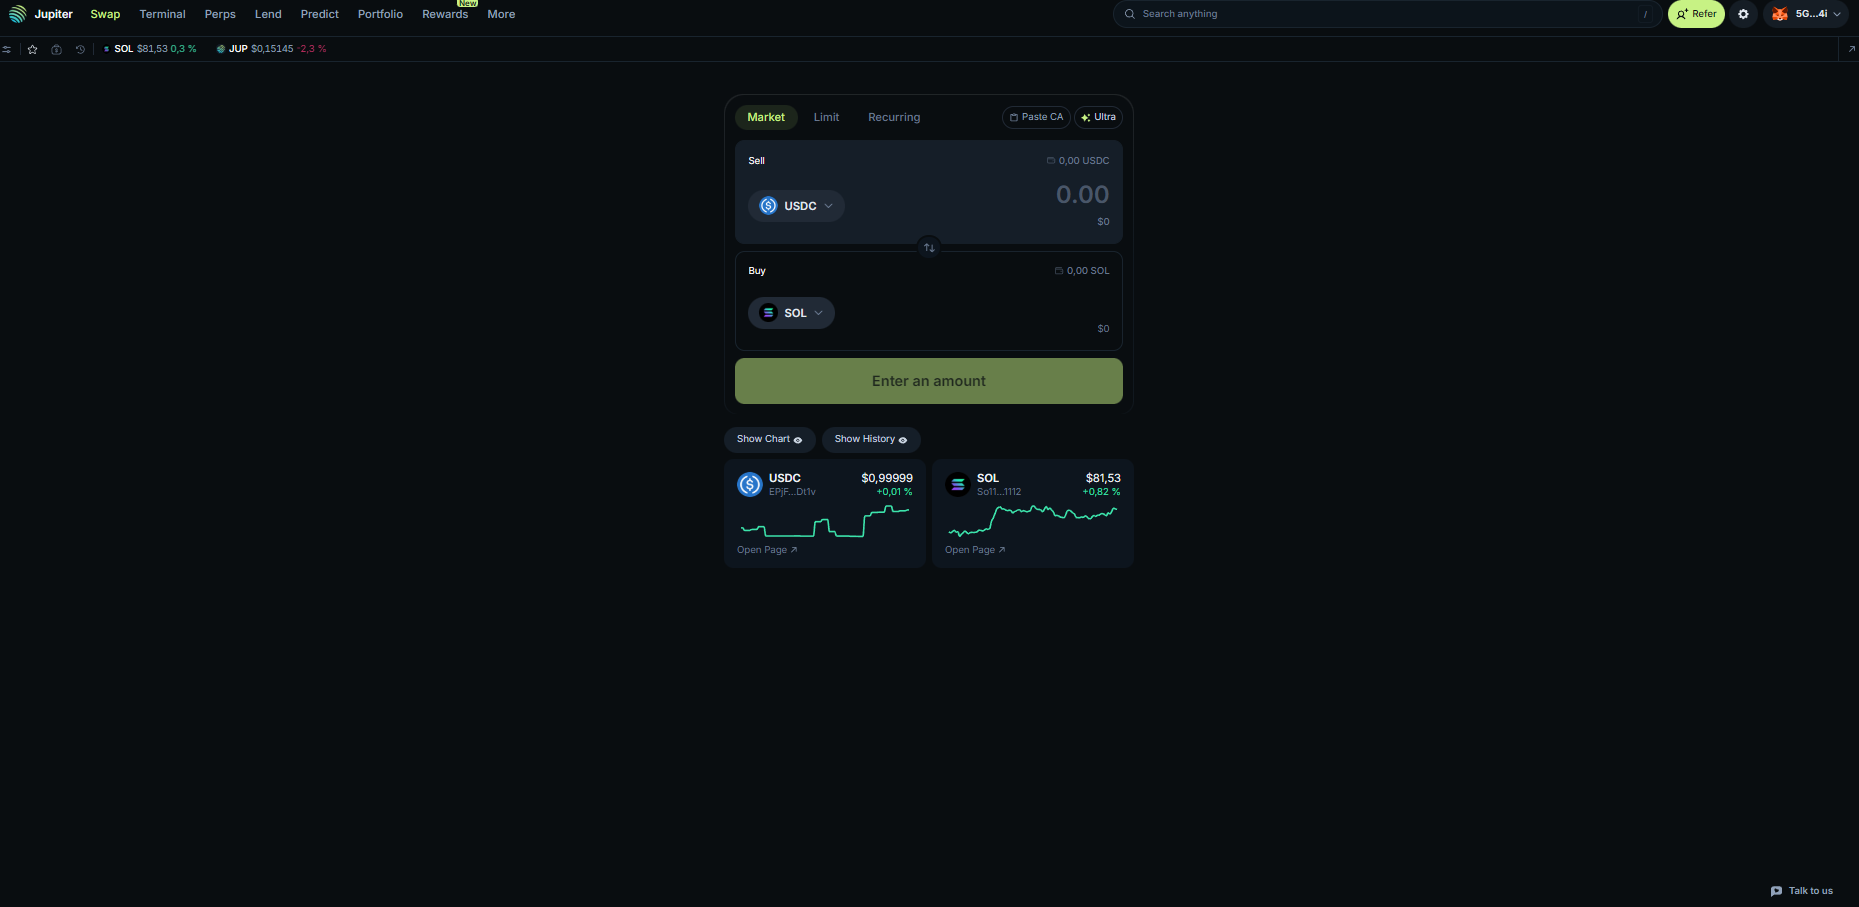1859x907 pixels.
Task: Open the Perps menu item
Action: tap(220, 14)
